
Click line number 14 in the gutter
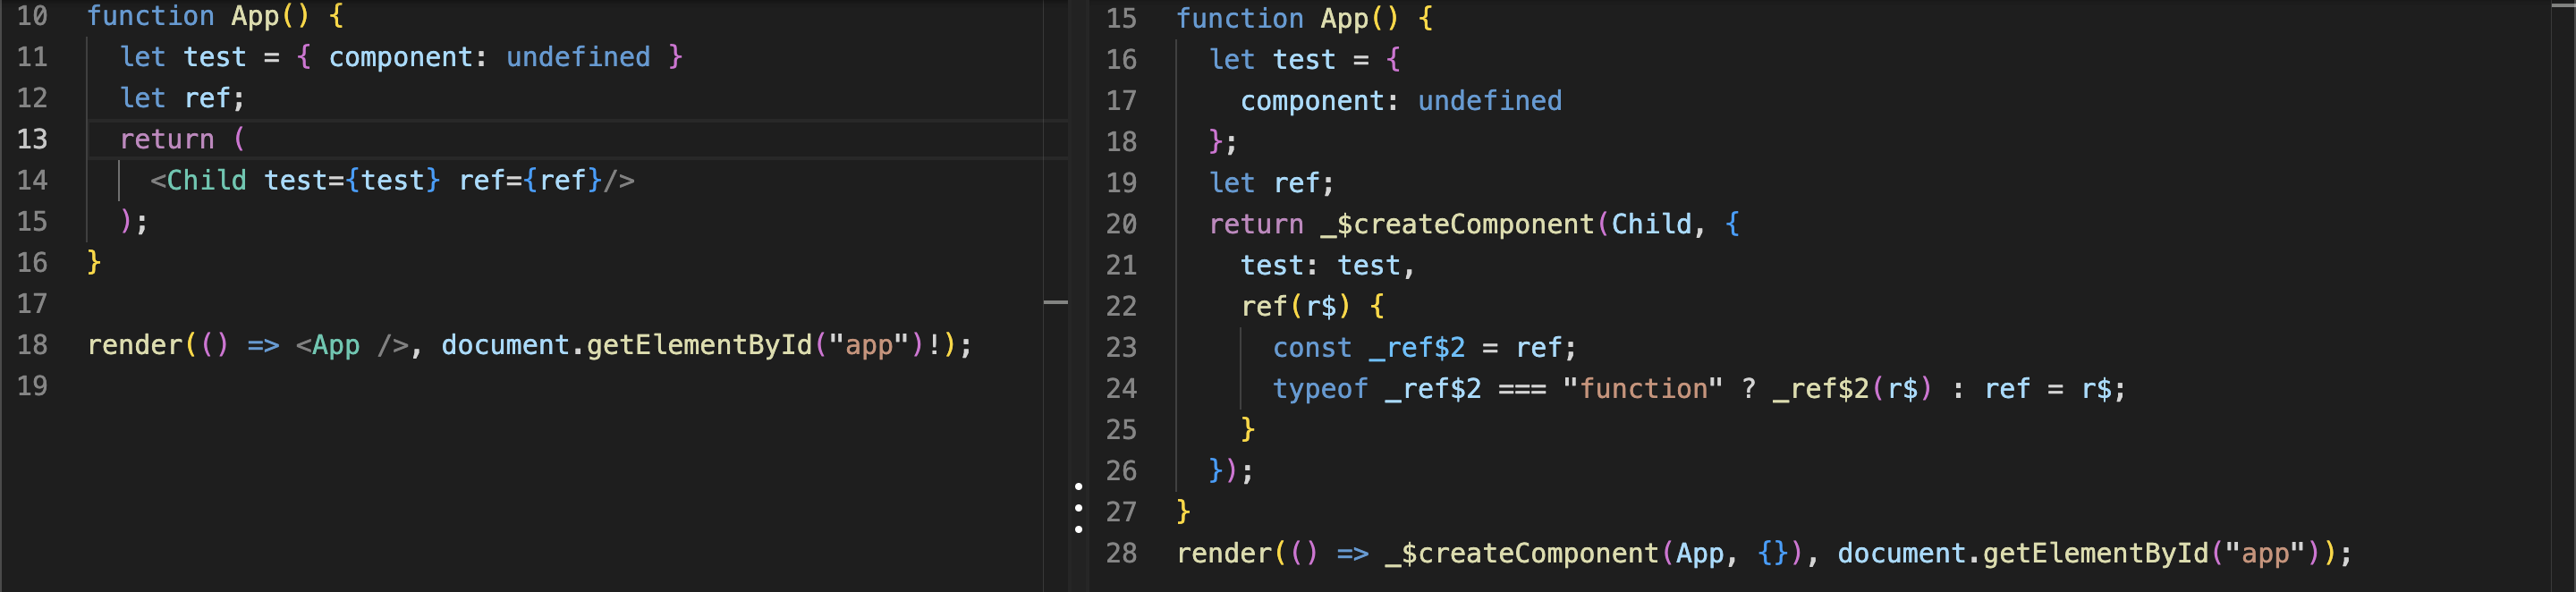(x=32, y=180)
